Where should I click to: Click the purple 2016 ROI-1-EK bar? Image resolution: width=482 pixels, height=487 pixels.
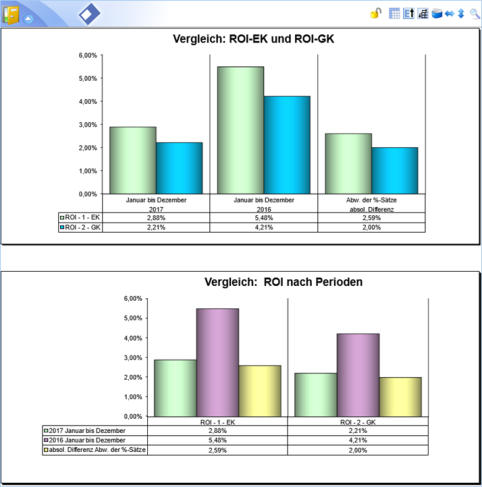[x=217, y=362]
